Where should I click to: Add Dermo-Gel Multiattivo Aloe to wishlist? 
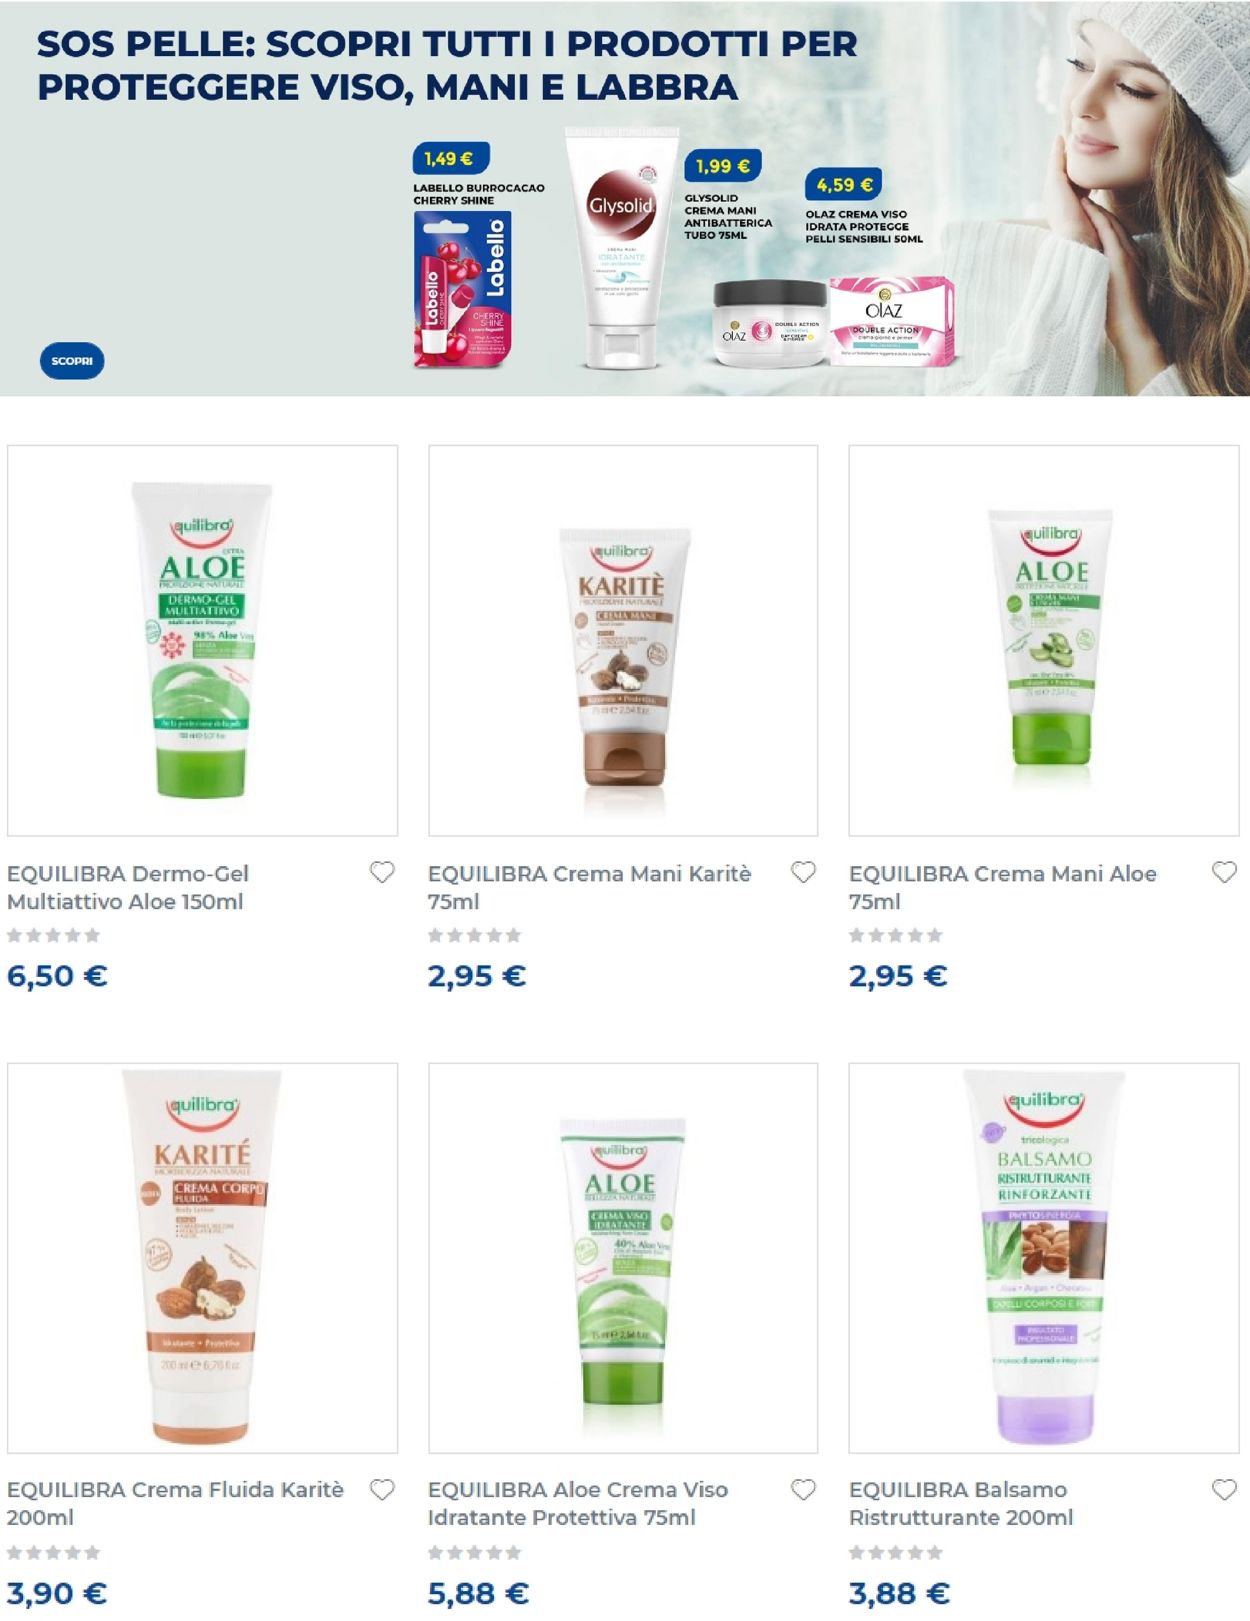[382, 872]
